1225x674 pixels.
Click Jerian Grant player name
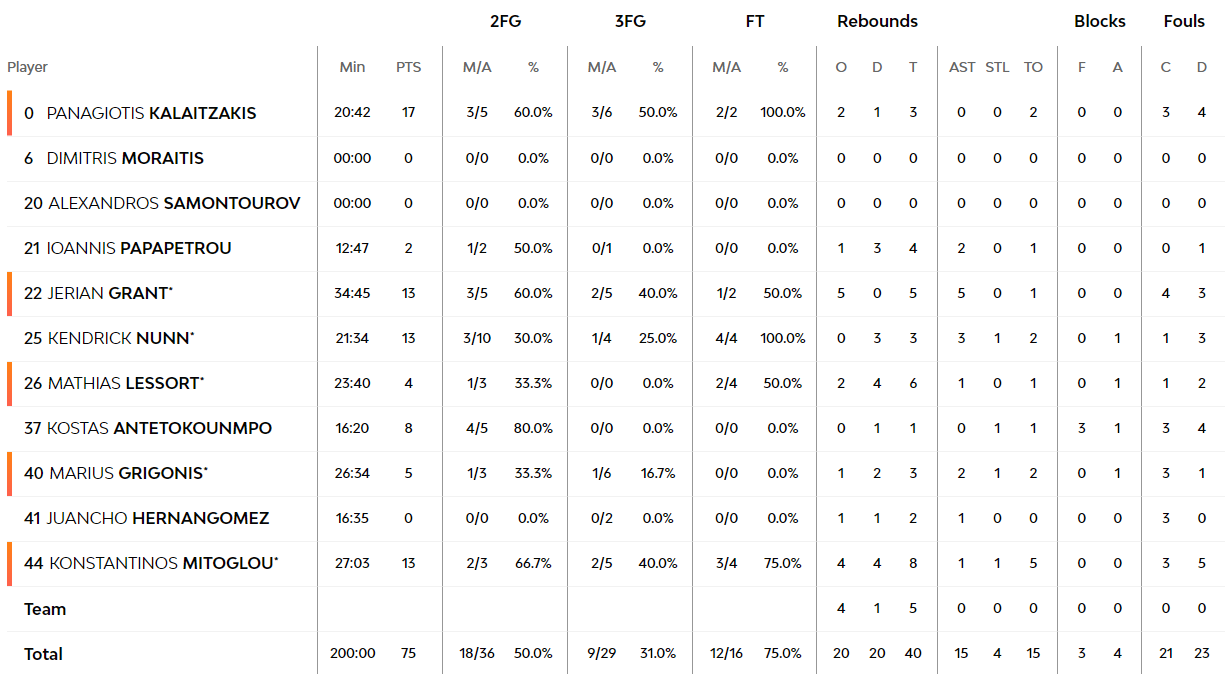[x=110, y=293]
